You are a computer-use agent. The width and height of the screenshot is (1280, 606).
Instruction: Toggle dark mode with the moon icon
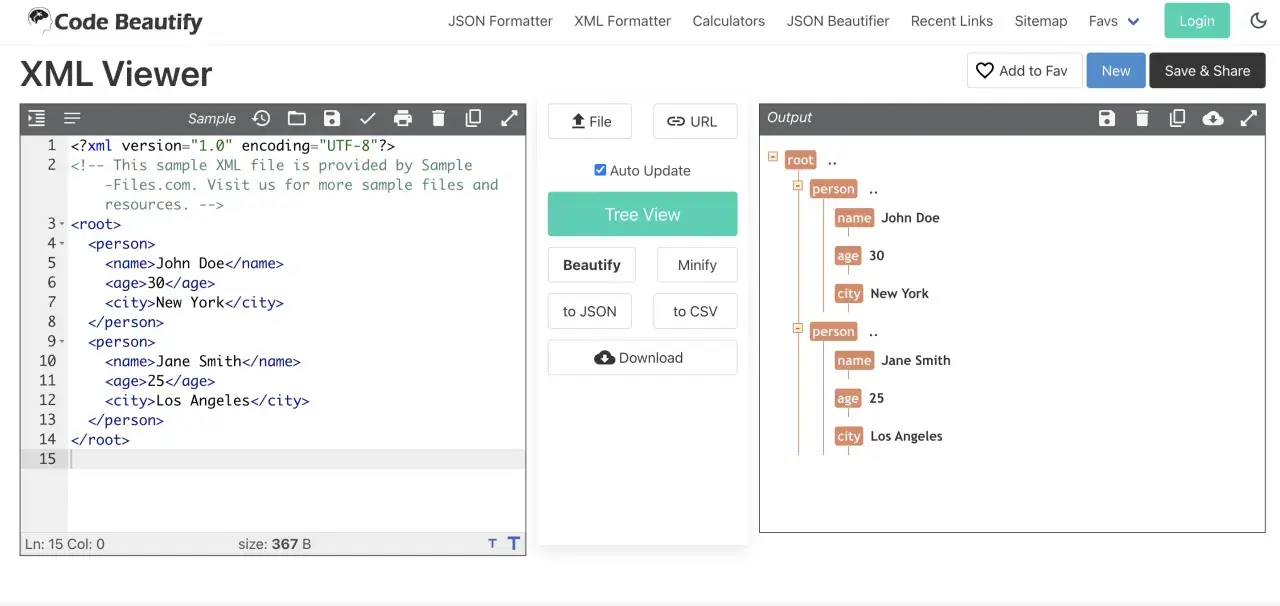pyautogui.click(x=1259, y=20)
